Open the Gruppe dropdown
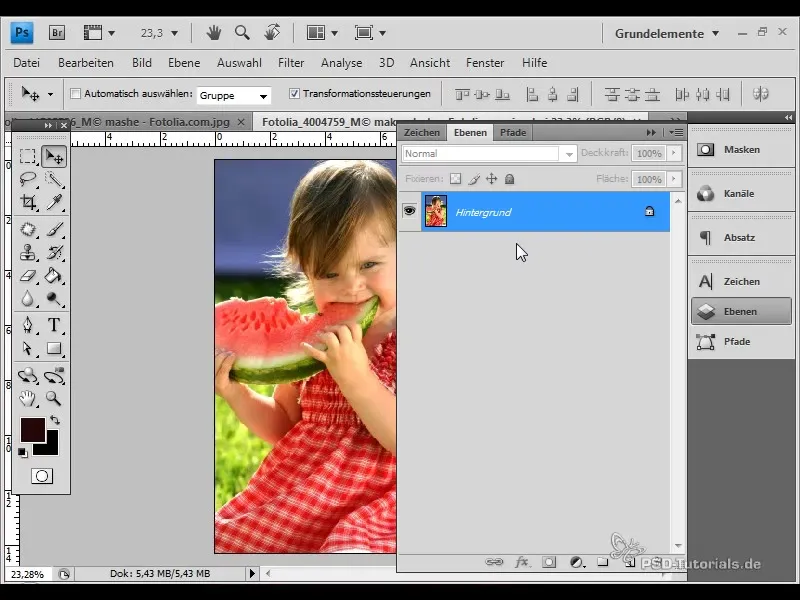Viewport: 800px width, 600px height. click(x=233, y=95)
